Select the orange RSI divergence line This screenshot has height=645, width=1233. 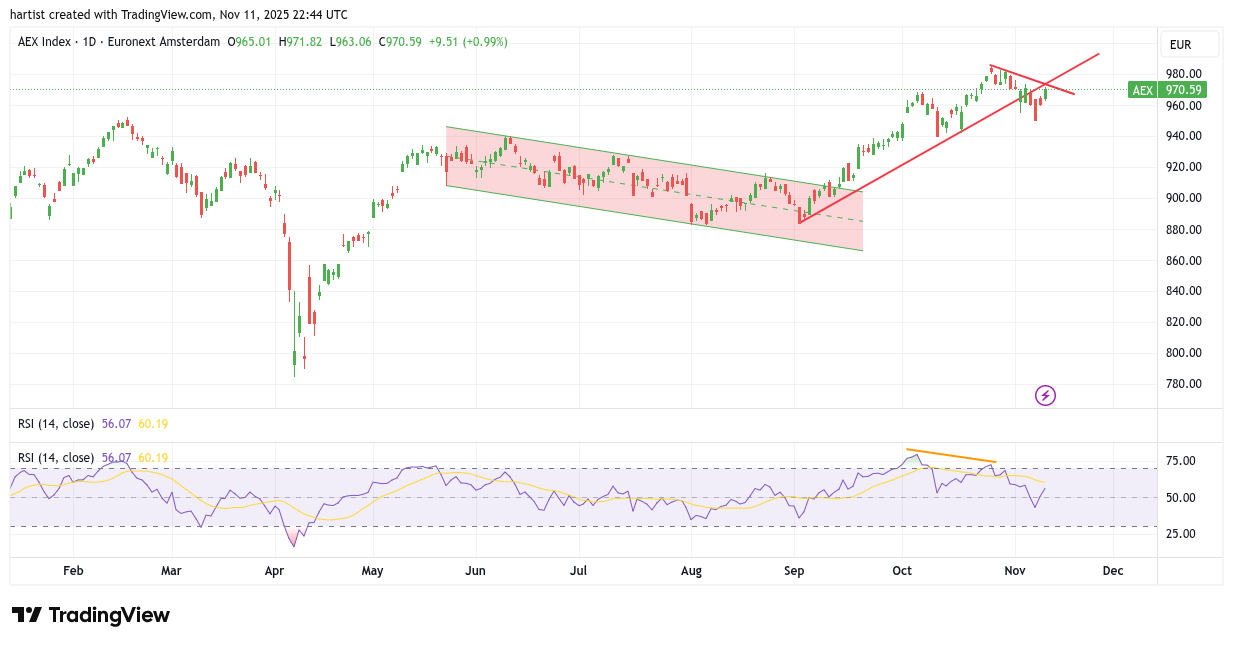(950, 456)
